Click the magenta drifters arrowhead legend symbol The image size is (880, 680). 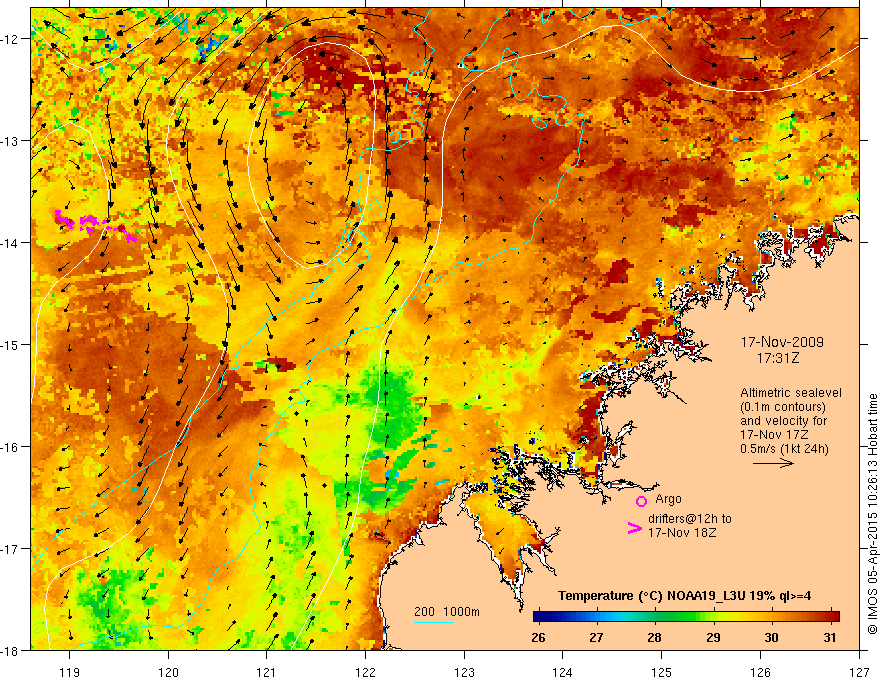635,528
